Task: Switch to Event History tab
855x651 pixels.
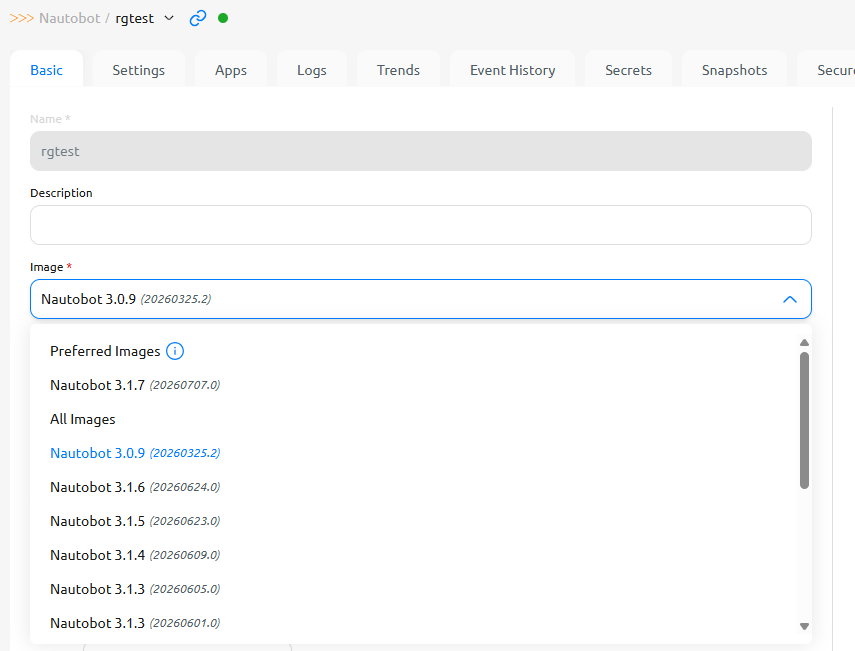Action: pyautogui.click(x=513, y=70)
